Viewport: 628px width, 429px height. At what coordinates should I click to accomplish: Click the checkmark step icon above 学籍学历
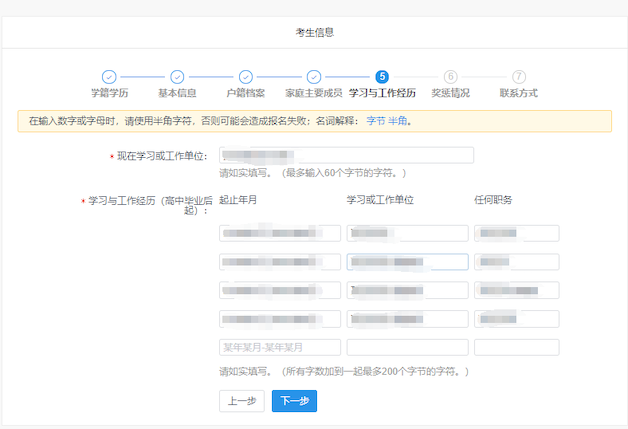click(109, 77)
